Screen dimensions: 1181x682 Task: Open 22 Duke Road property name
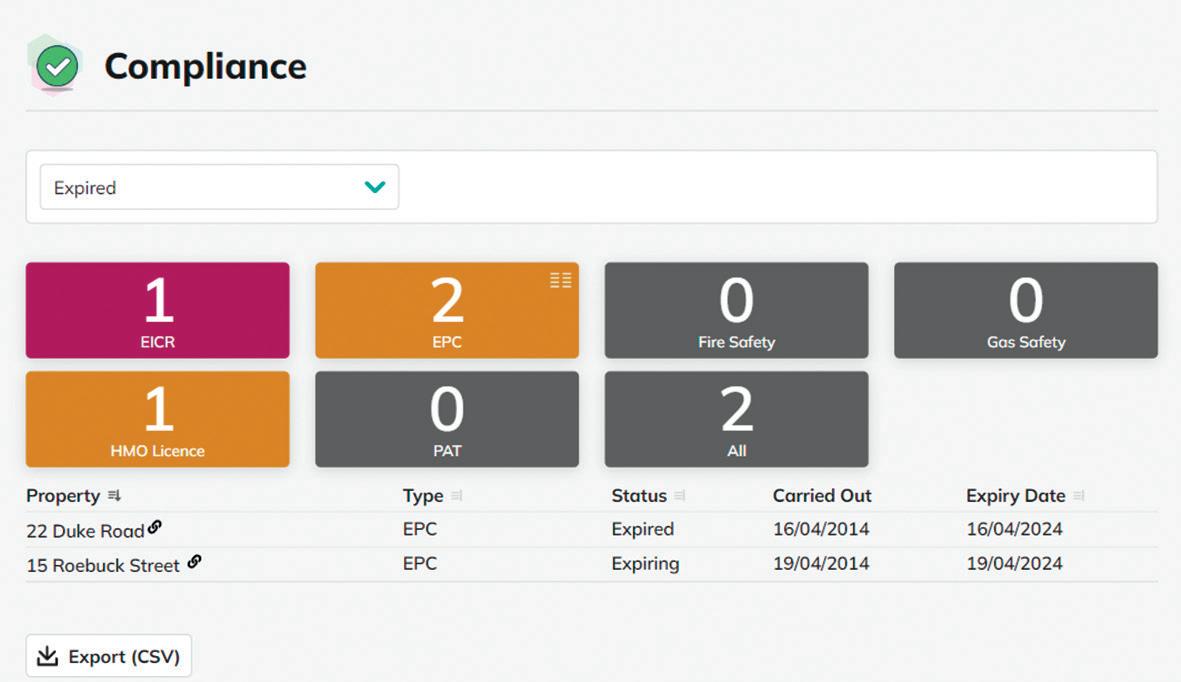click(85, 531)
